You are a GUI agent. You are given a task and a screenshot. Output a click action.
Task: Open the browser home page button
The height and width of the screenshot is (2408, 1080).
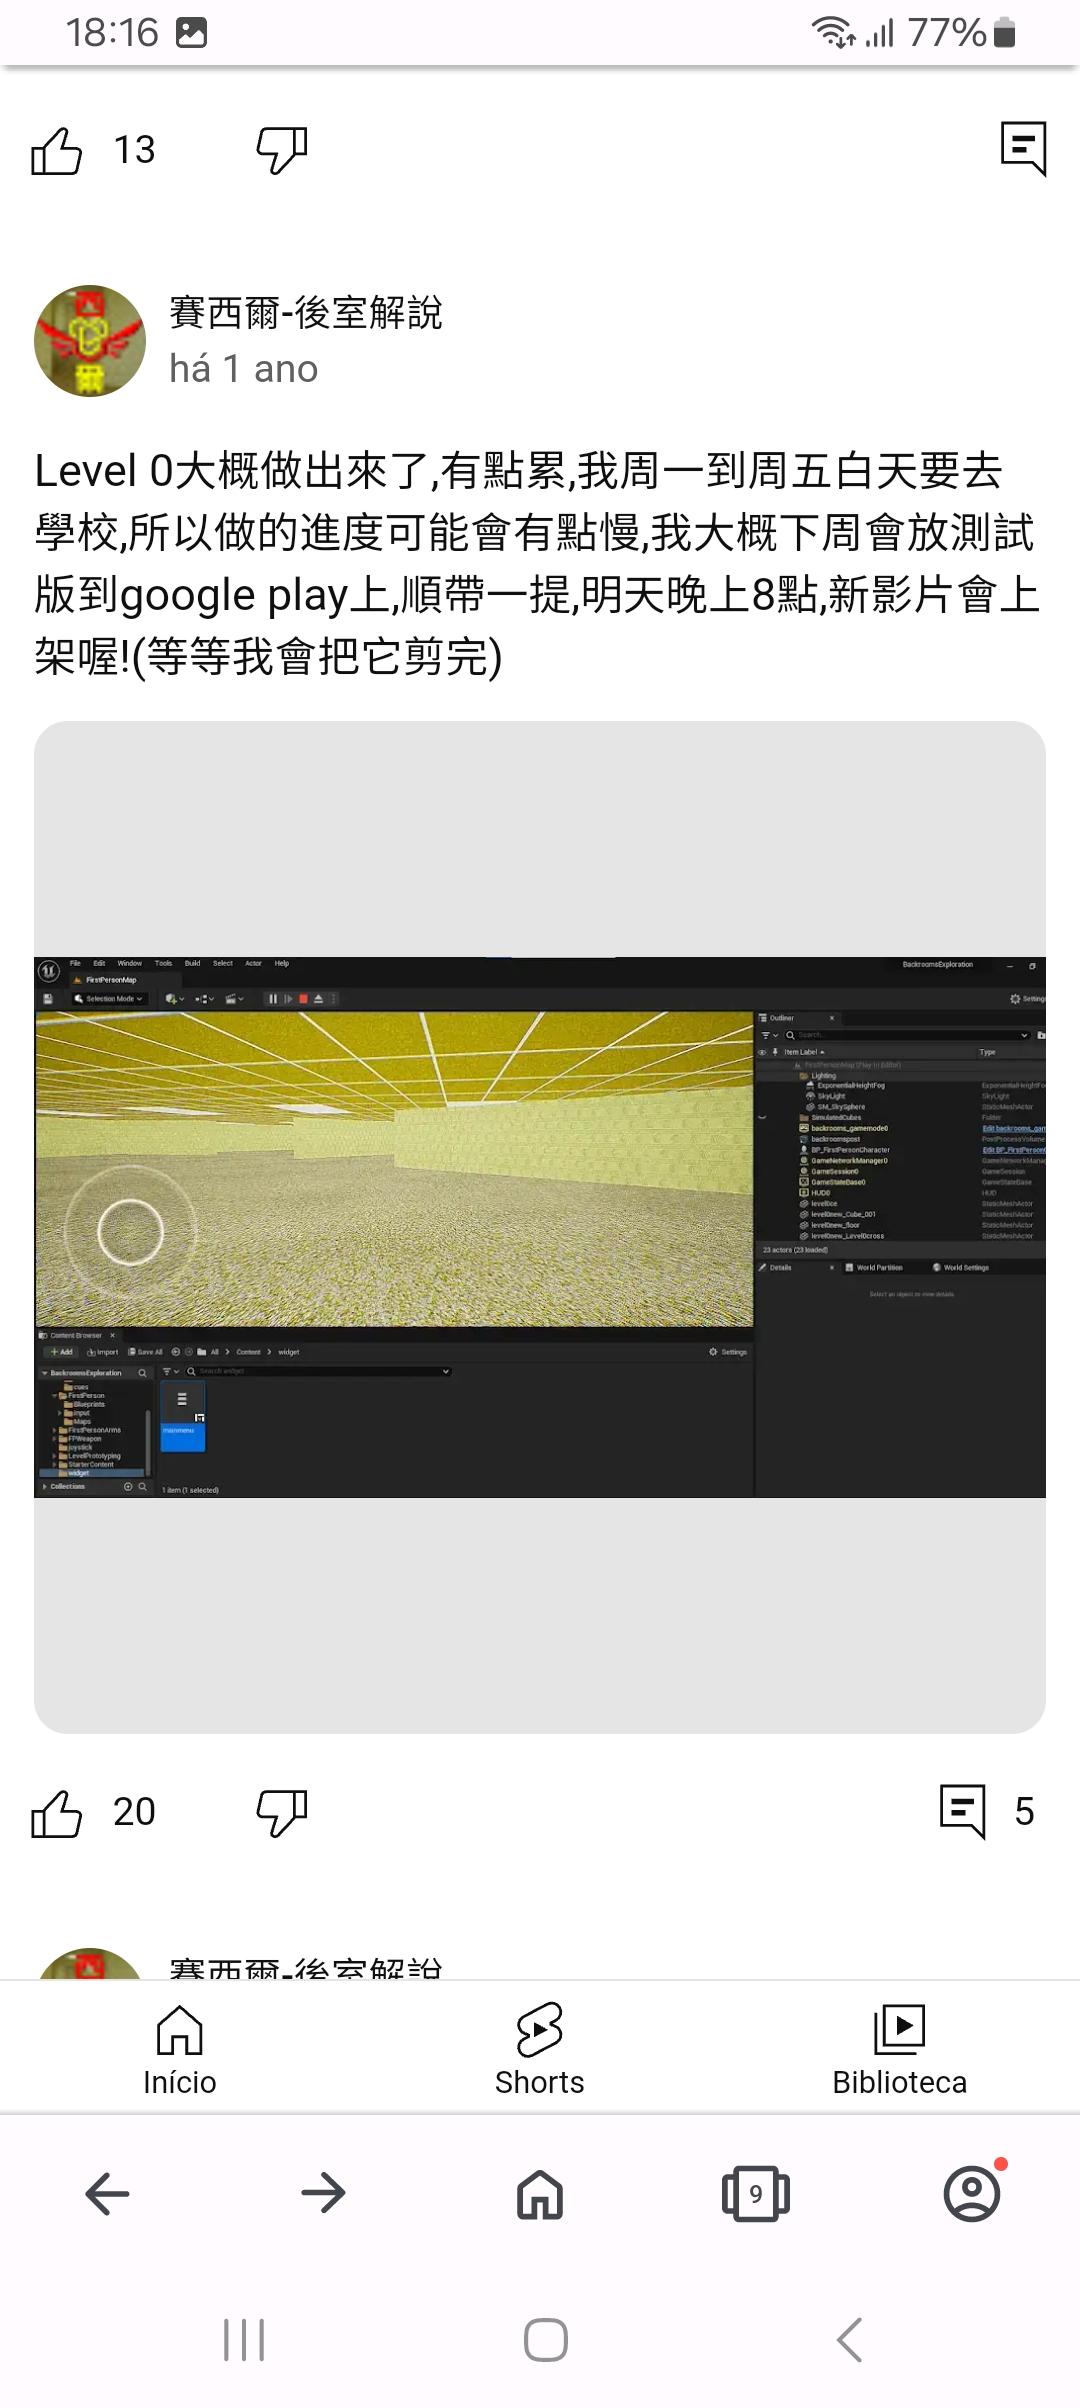[x=540, y=2194]
